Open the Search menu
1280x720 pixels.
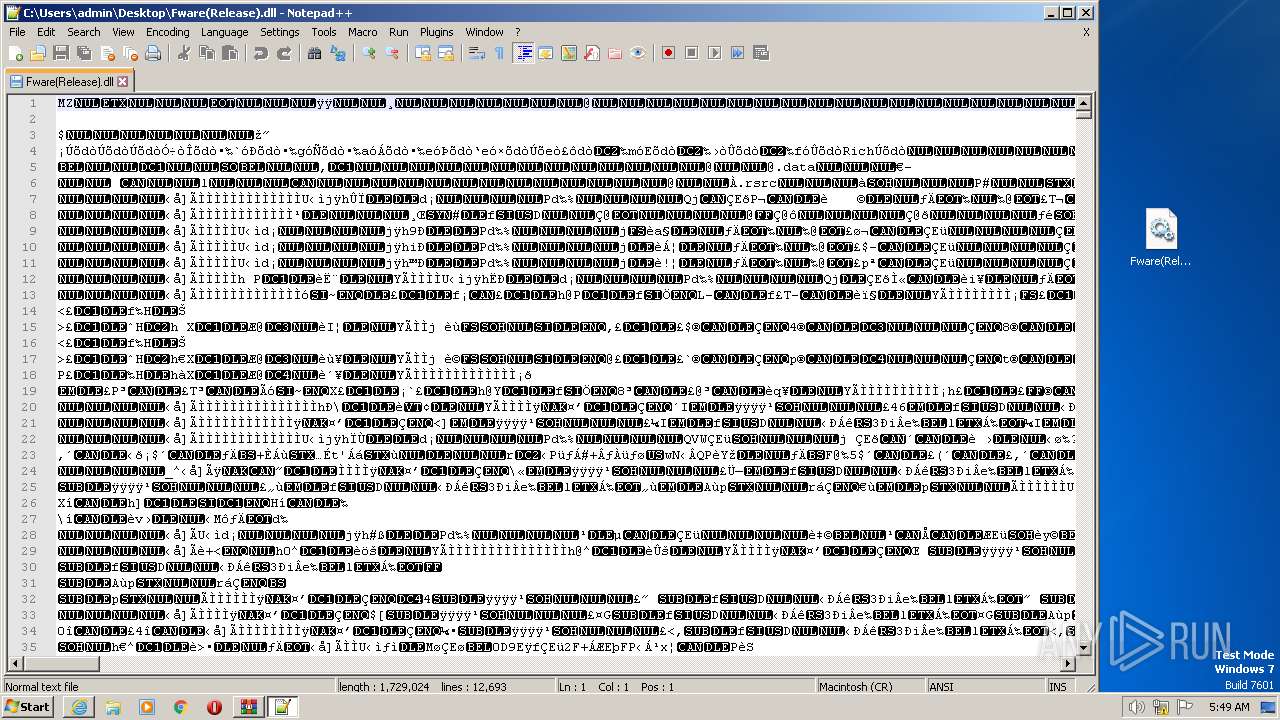tap(84, 32)
